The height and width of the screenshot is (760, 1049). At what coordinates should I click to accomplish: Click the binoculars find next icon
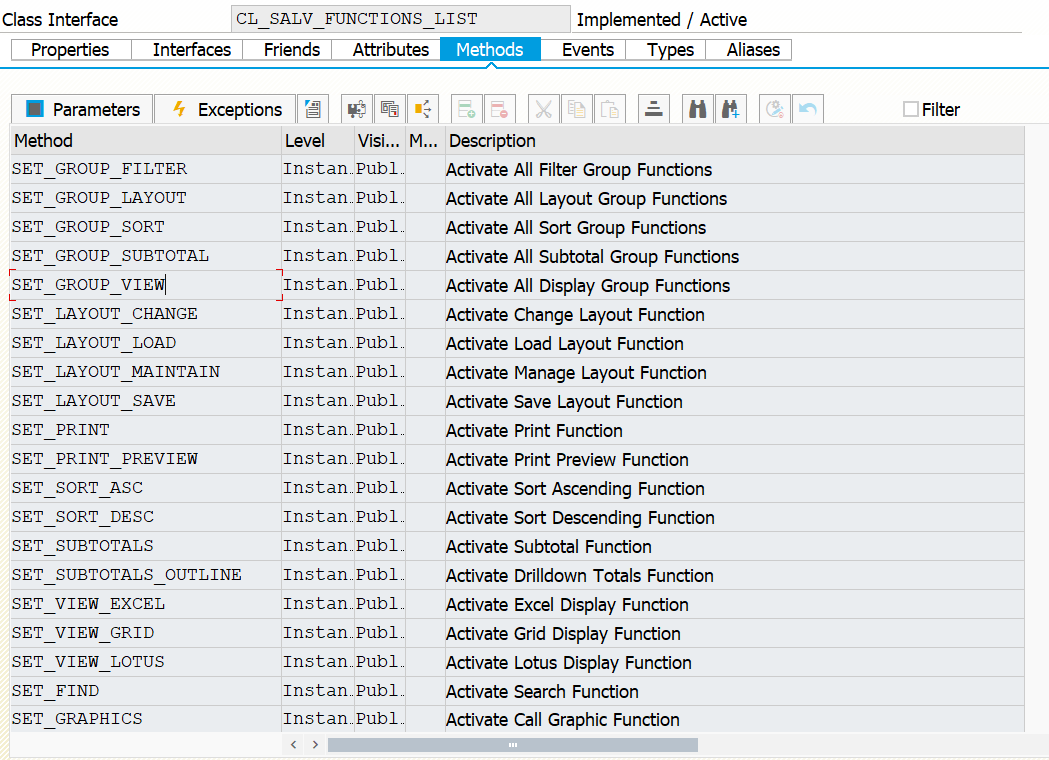731,109
